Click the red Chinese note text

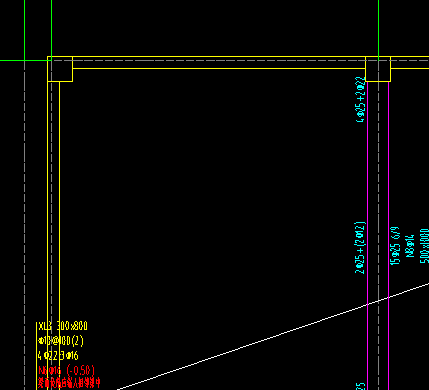(69, 382)
